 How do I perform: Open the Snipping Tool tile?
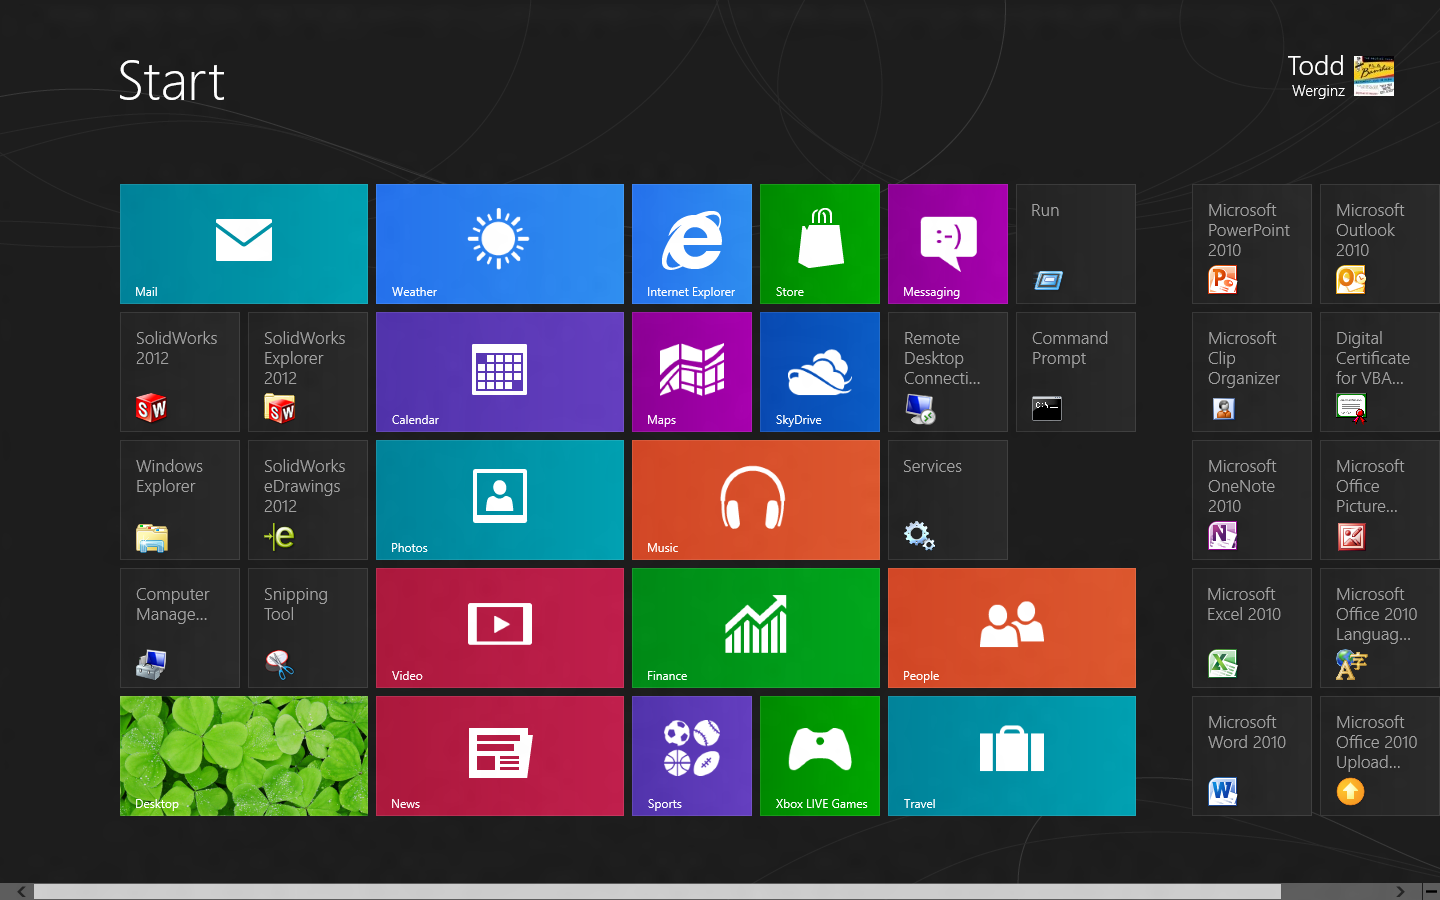[308, 628]
